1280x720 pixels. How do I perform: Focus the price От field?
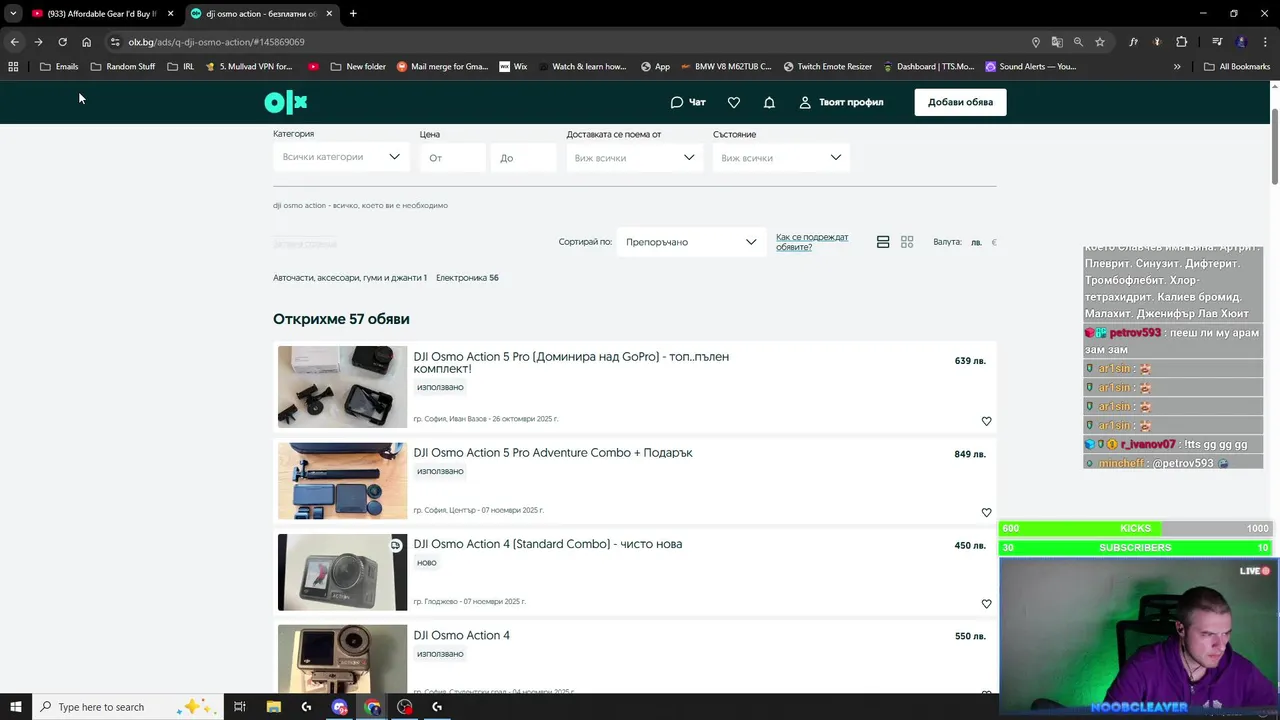point(453,158)
